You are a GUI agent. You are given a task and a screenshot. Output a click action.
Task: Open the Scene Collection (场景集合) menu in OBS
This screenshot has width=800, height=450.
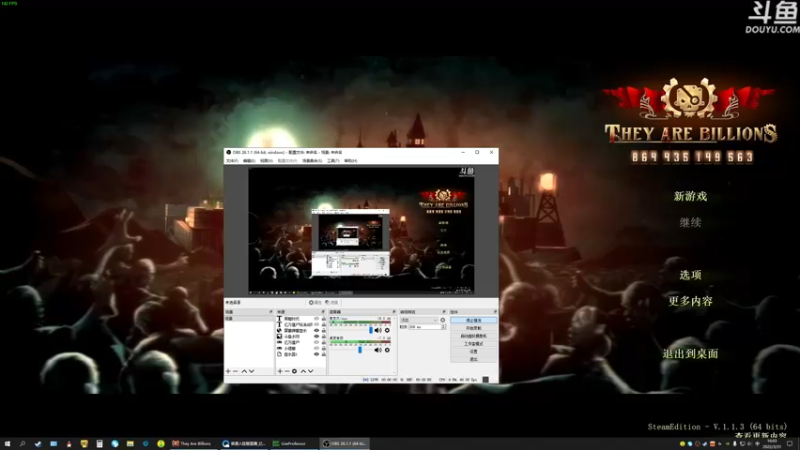tap(312, 161)
